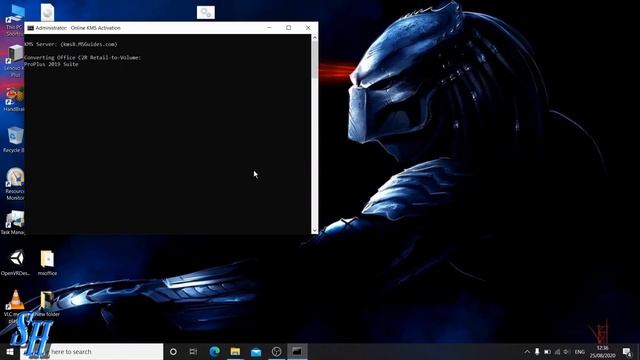The width and height of the screenshot is (640, 360).
Task: Select the New folder desktop icon
Action: [47, 304]
